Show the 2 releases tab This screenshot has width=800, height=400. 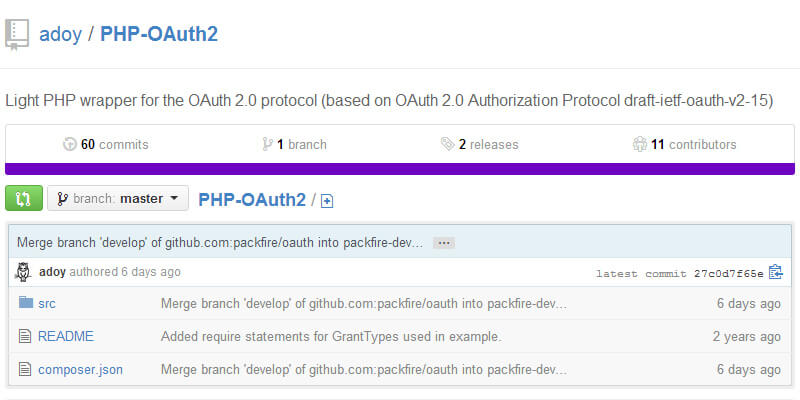pyautogui.click(x=479, y=144)
